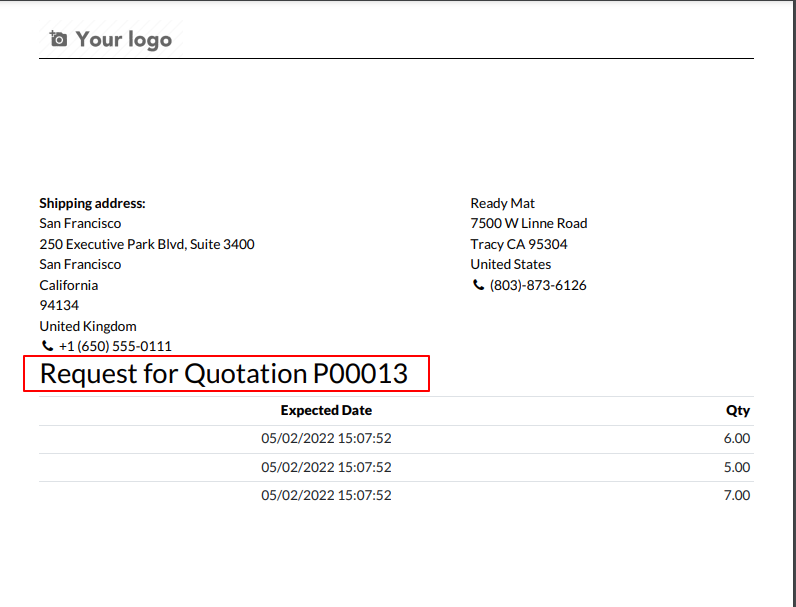The image size is (796, 607).
Task: Click vendor name 'Ready Mat'
Action: click(x=503, y=203)
